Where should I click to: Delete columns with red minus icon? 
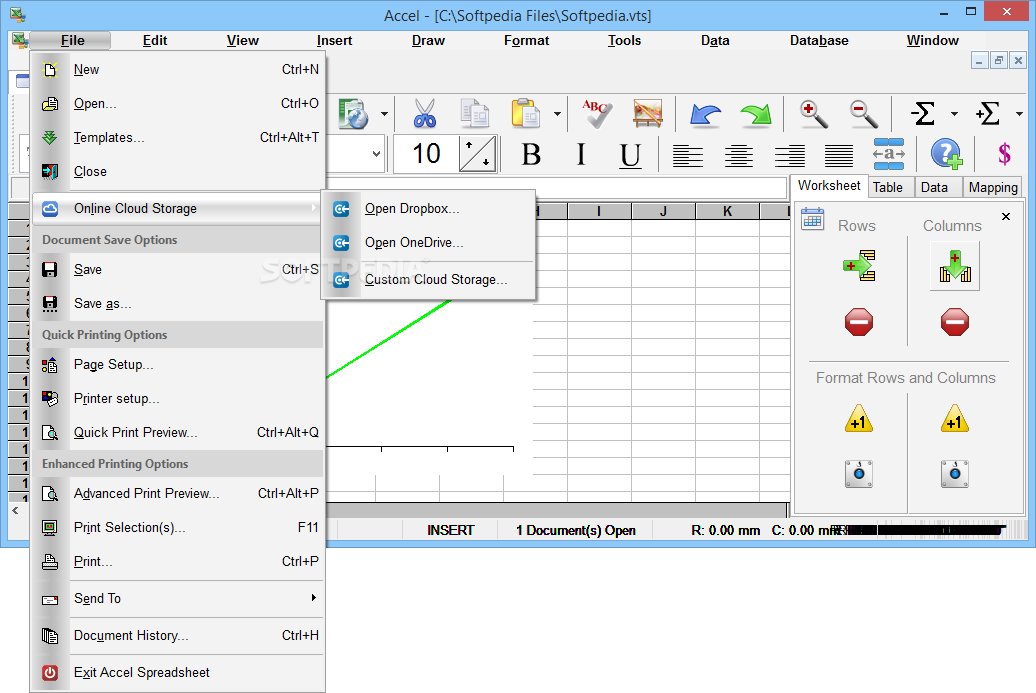pyautogui.click(x=955, y=322)
